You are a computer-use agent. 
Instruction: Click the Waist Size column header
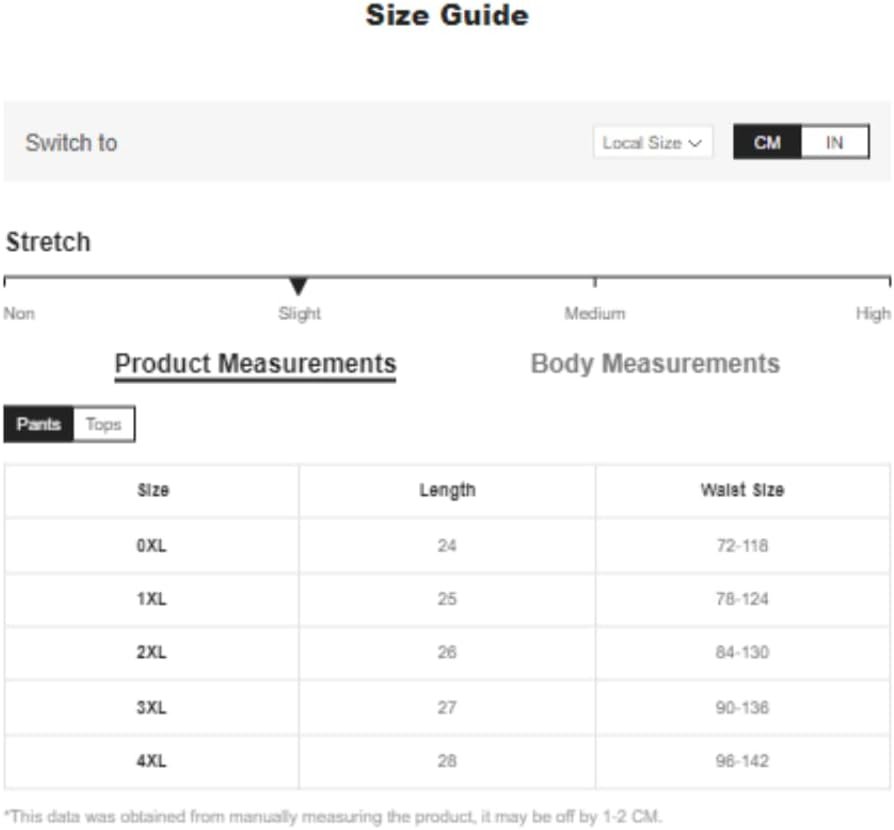coord(742,490)
